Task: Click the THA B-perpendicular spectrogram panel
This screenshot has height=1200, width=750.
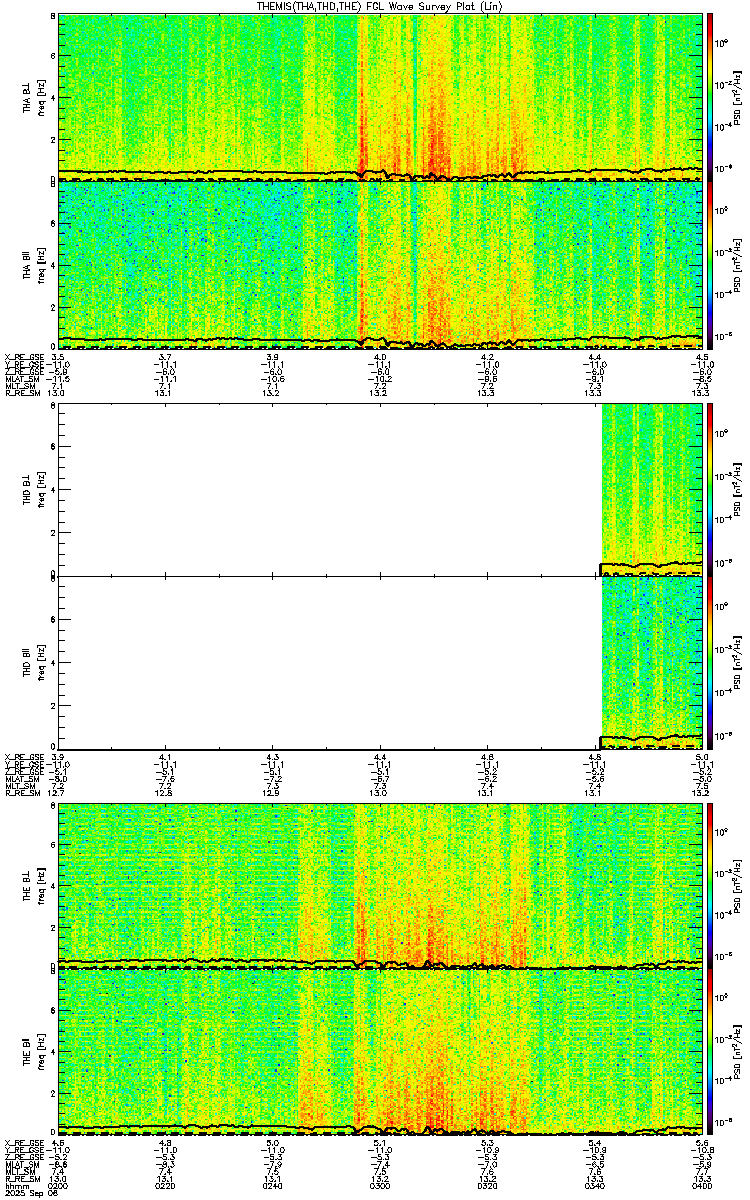Action: click(380, 97)
